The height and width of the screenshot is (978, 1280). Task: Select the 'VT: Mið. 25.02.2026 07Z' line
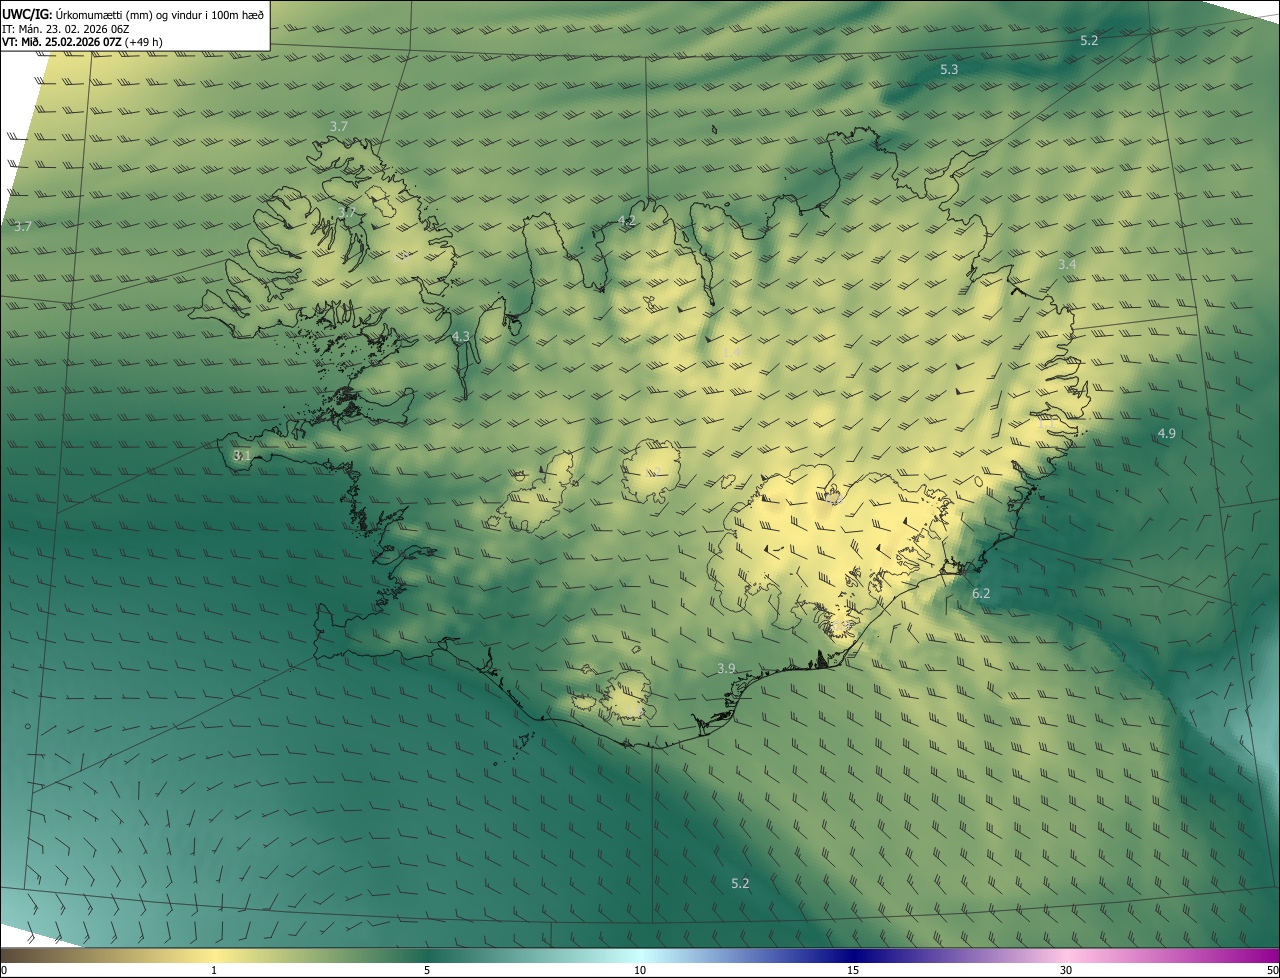click(x=62, y=42)
